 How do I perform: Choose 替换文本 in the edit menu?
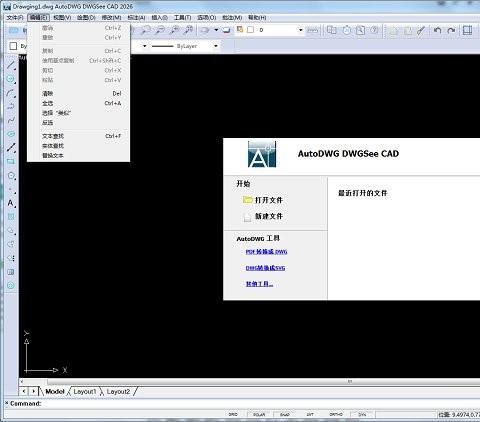pyautogui.click(x=78, y=155)
